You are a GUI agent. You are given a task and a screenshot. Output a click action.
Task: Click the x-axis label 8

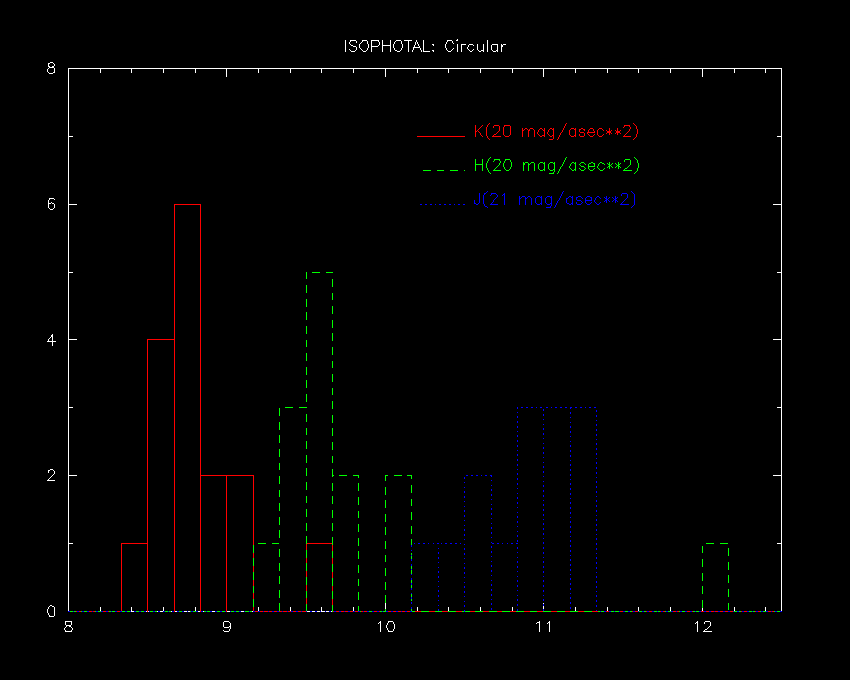pyautogui.click(x=68, y=627)
